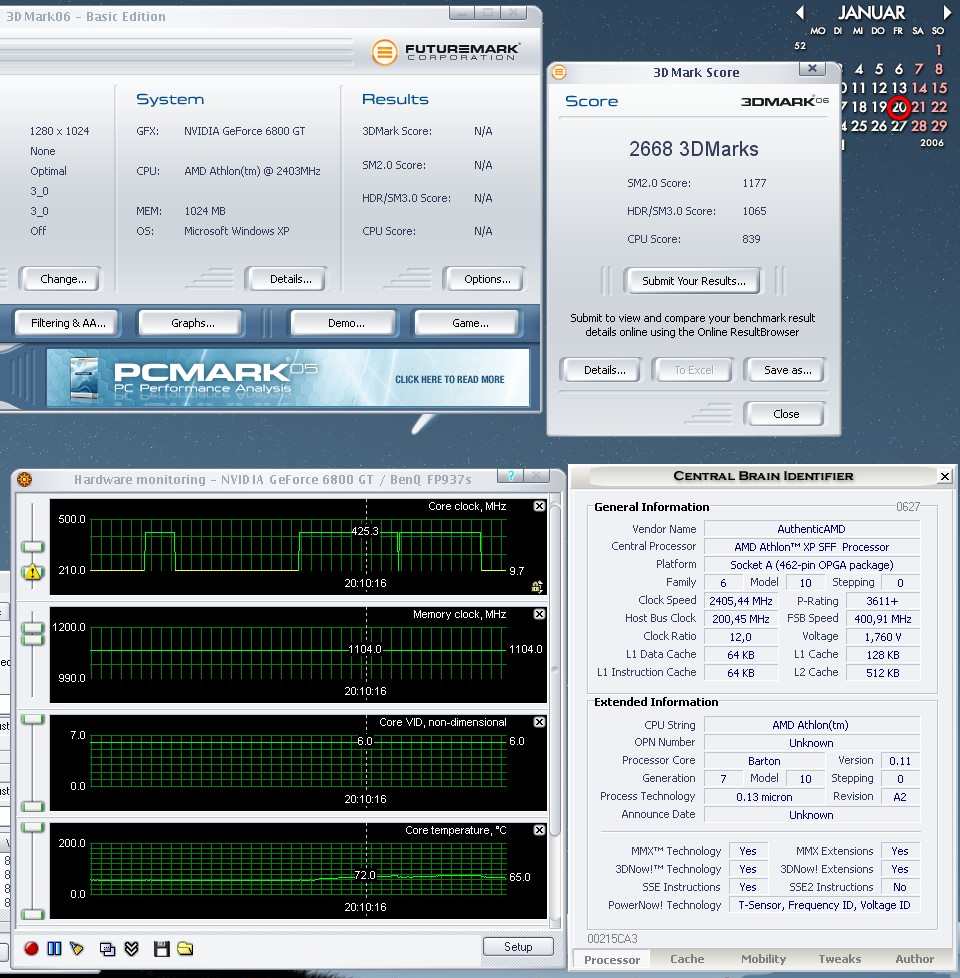Click Socket A (462-pin OPGA package) field

(x=811, y=565)
